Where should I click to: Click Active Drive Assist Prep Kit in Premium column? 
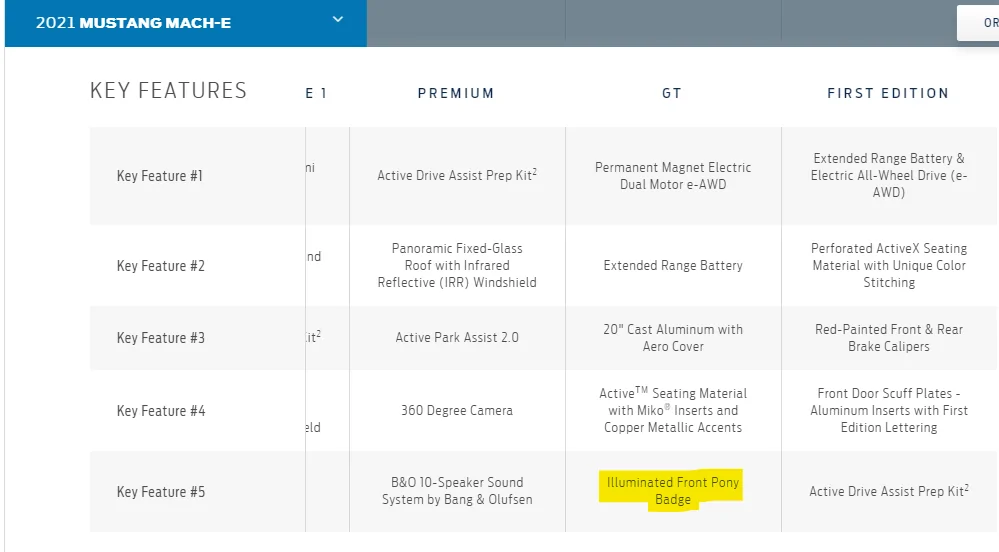point(457,175)
